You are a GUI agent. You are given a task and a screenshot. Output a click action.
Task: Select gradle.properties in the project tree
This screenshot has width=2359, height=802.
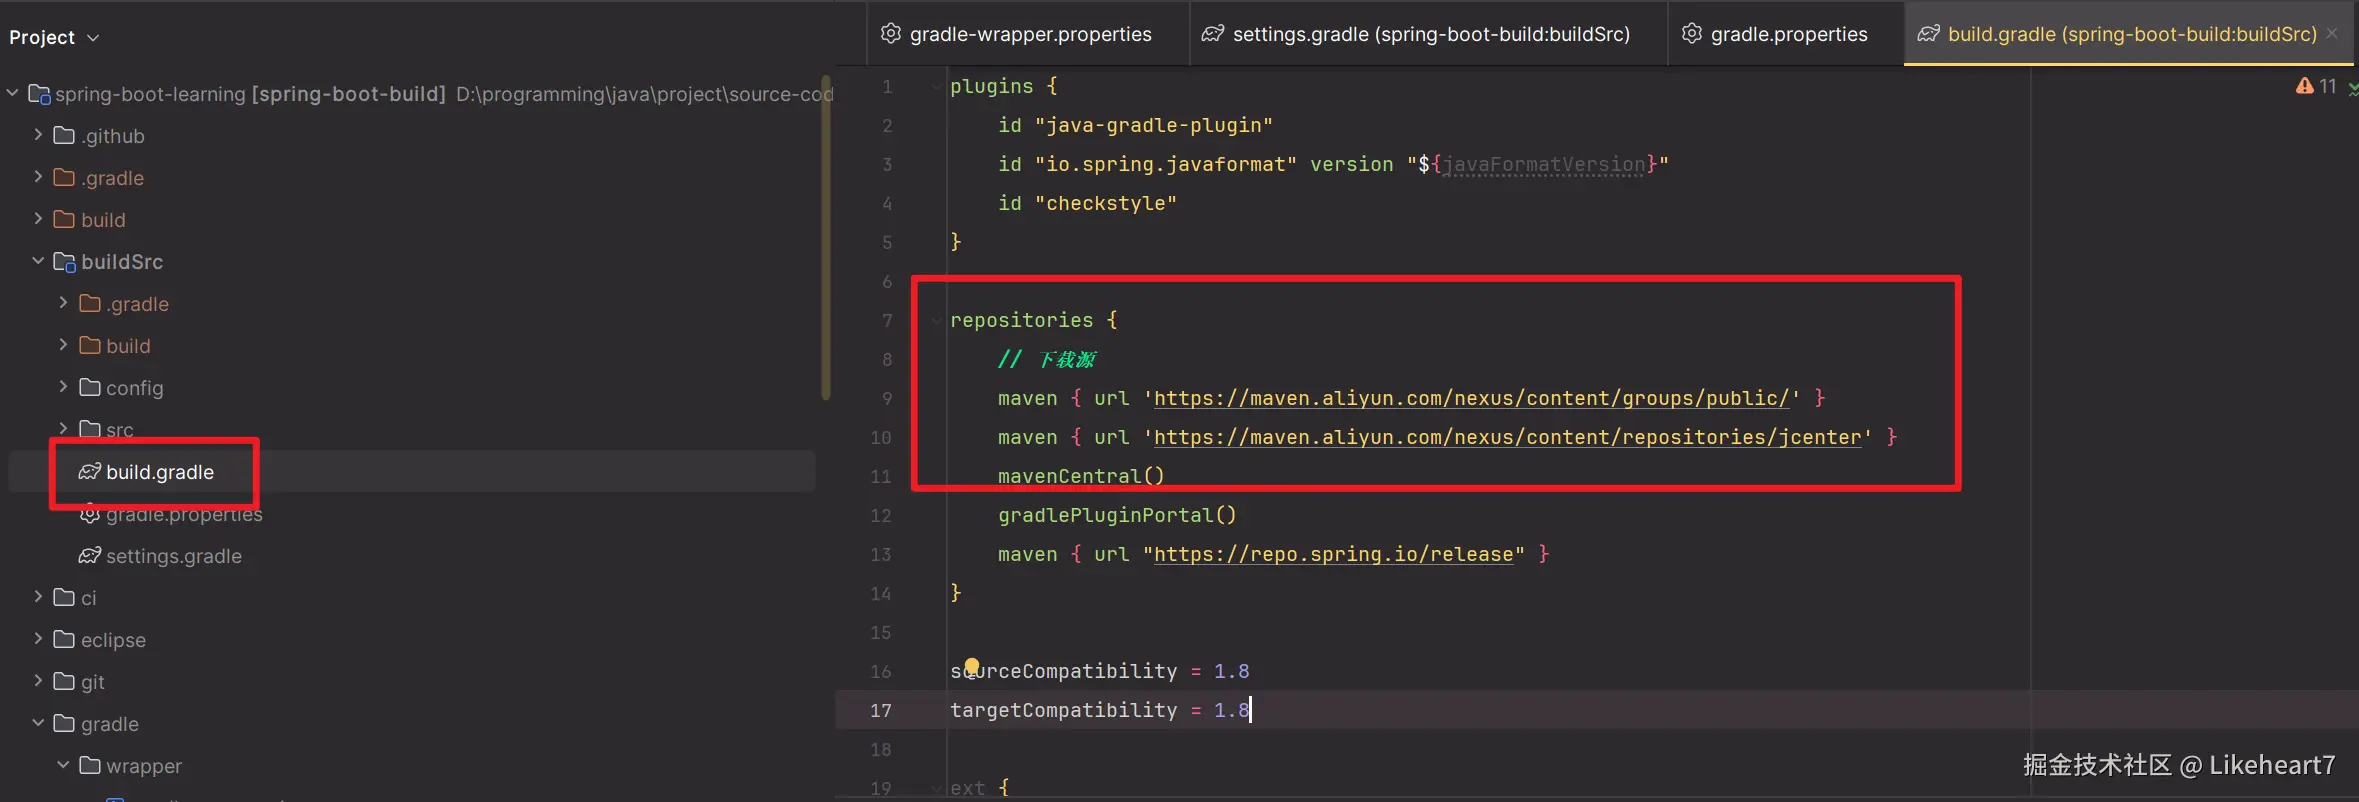(184, 514)
